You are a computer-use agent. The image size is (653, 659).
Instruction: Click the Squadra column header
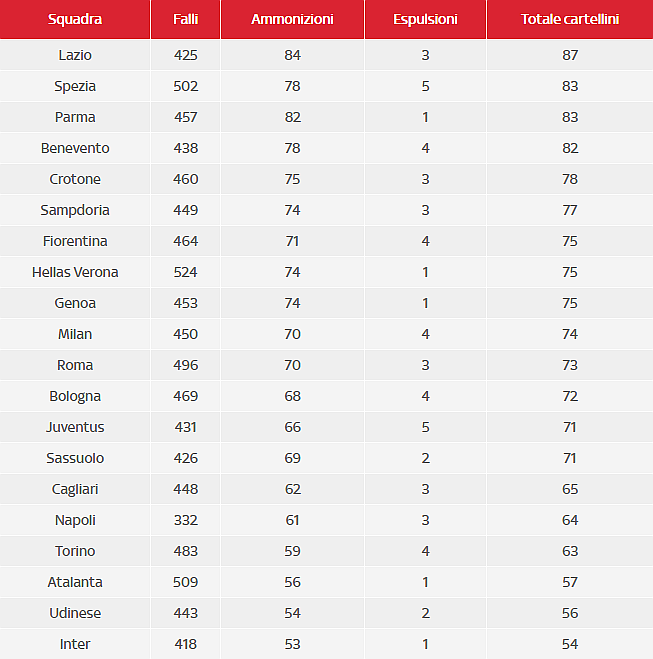pos(75,19)
